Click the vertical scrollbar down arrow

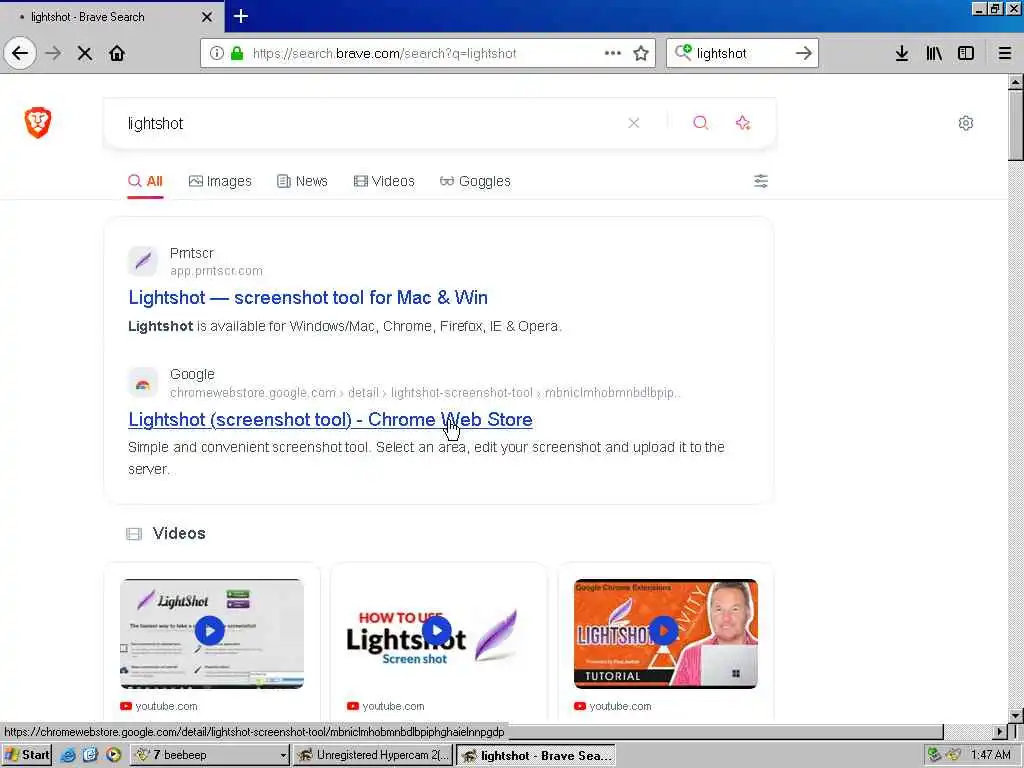pyautogui.click(x=1016, y=715)
